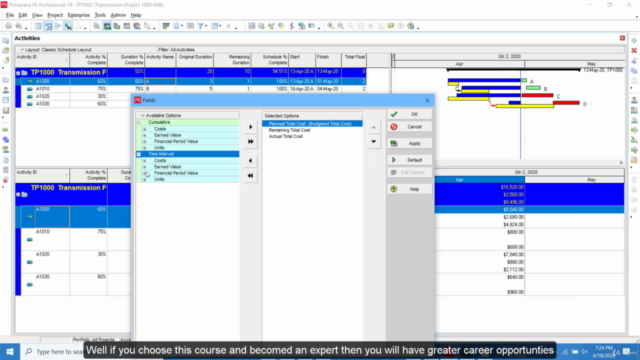Image resolution: width=640 pixels, height=360 pixels.
Task: Remove all fields with double left arrow
Action: pos(251,176)
